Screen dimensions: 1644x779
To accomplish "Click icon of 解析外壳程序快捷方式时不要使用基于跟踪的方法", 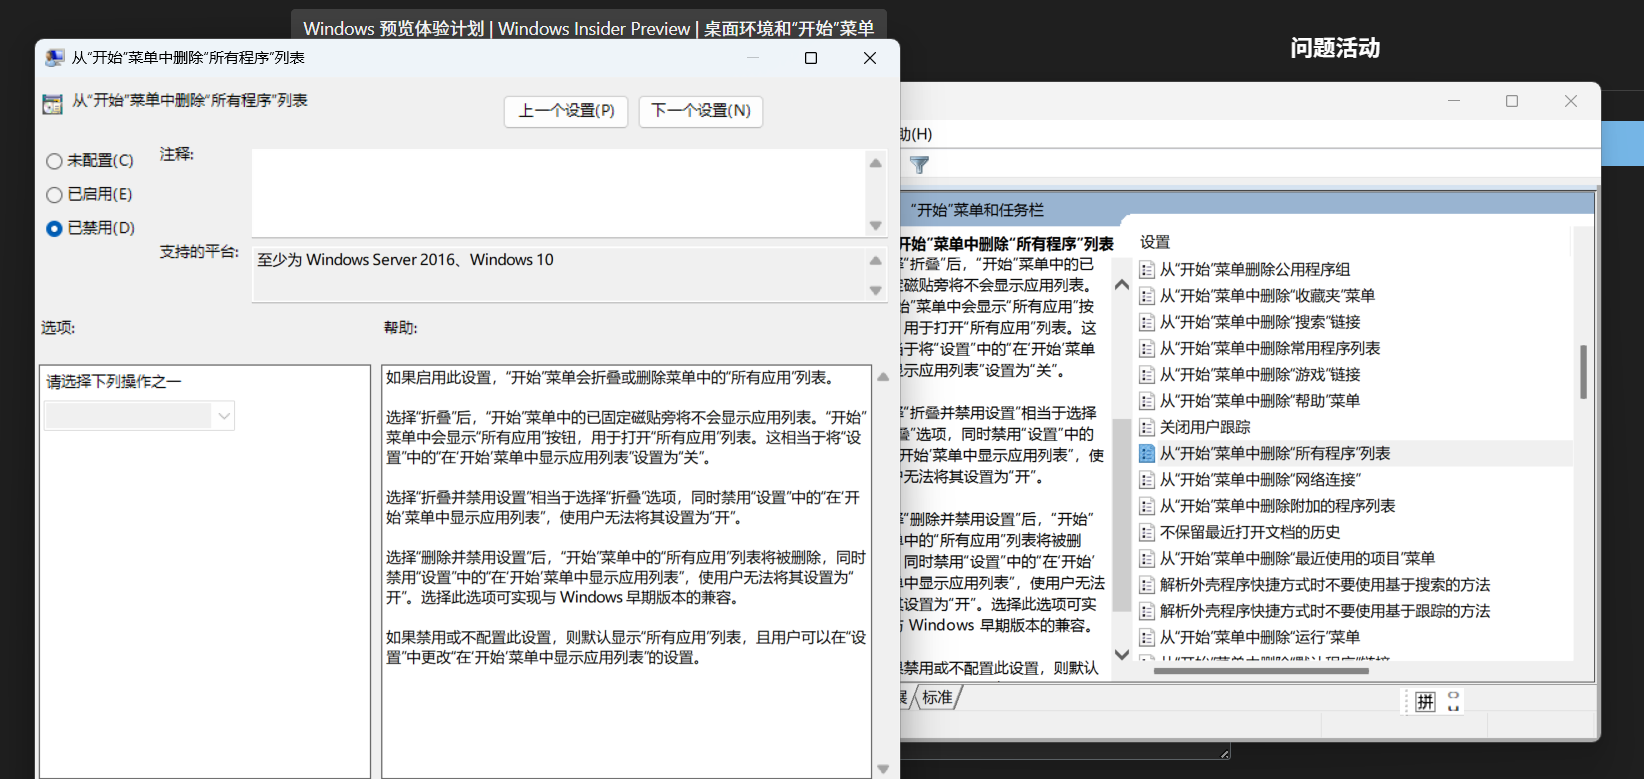I will click(x=1147, y=611).
